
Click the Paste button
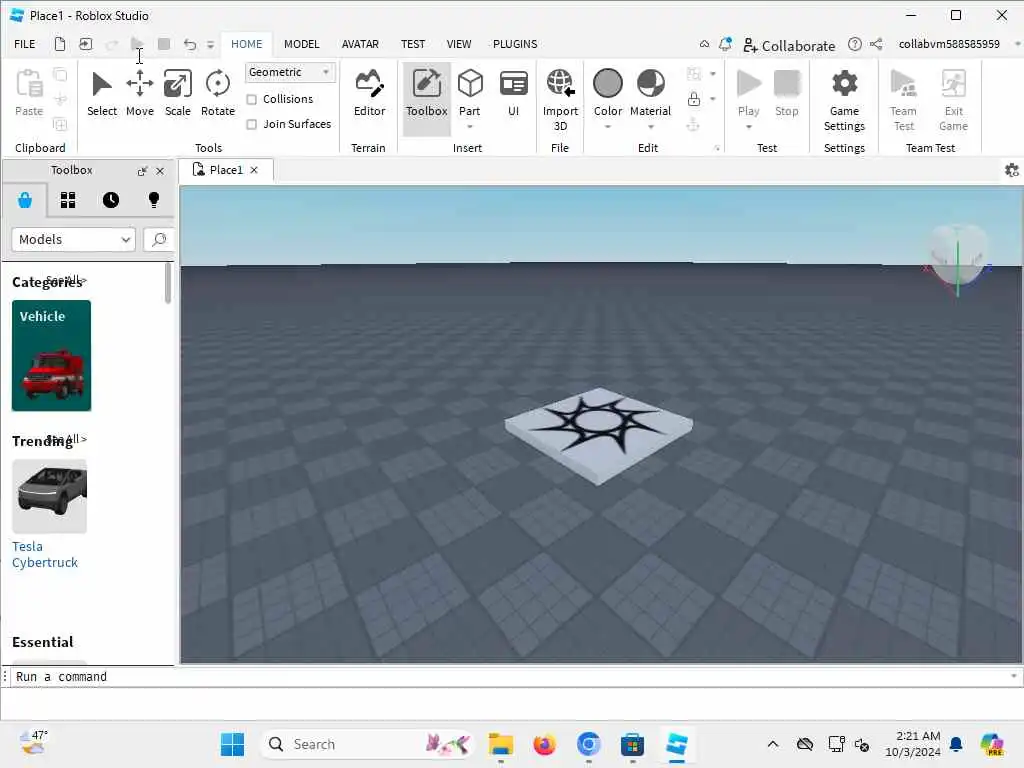point(29,93)
